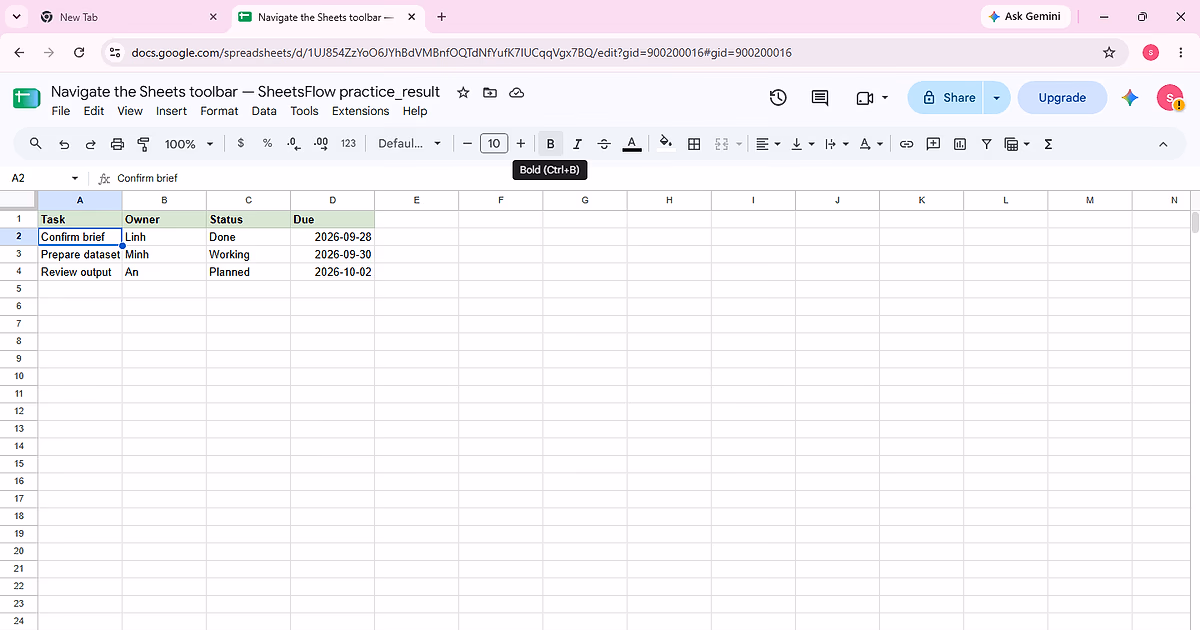The height and width of the screenshot is (630, 1200).
Task: Insert a comment from toolbar
Action: [933, 144]
